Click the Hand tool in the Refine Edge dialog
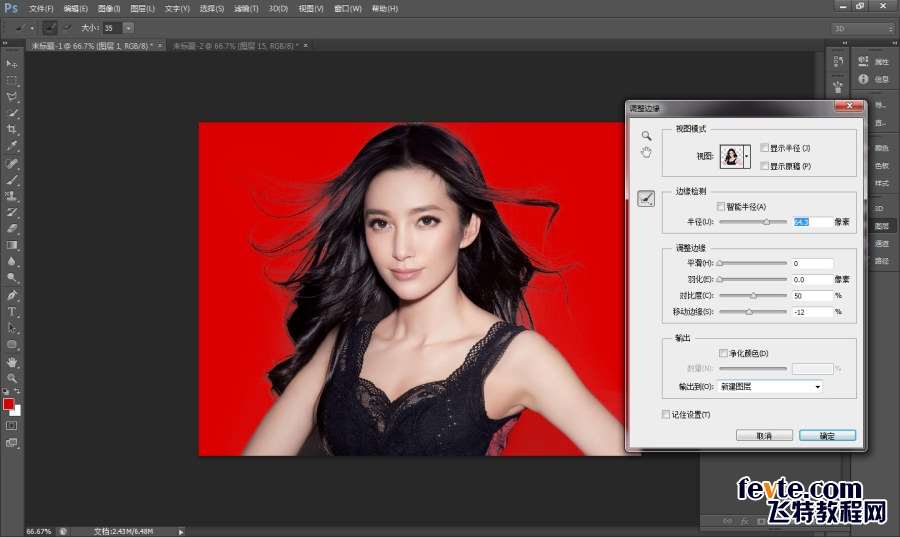The width and height of the screenshot is (900, 537). coord(646,153)
